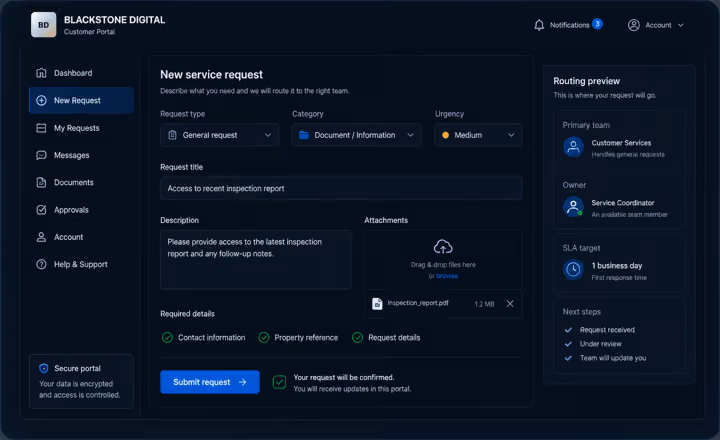Toggle the Request details check
Viewport: 720px width, 440px height.
tap(357, 338)
